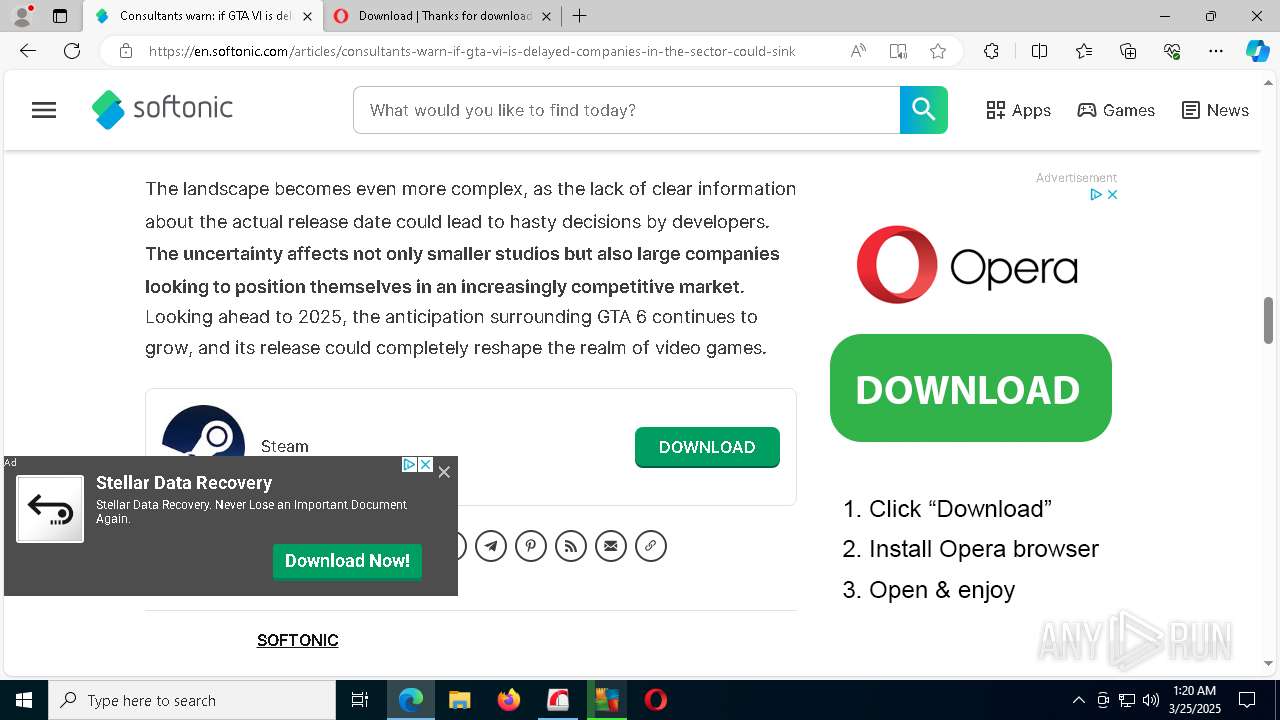Share the article via Telegram icon
The height and width of the screenshot is (720, 1280).
[491, 546]
